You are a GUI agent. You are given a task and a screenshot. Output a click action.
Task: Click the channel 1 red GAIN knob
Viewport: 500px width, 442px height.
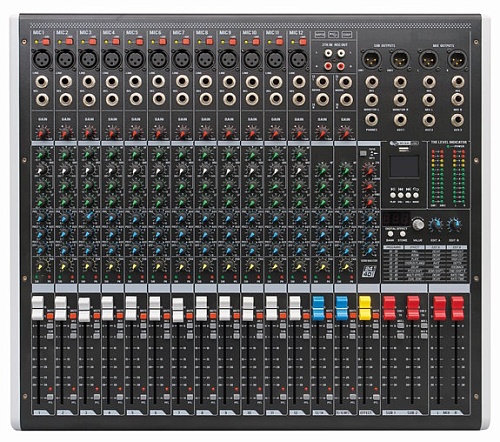tap(42, 133)
